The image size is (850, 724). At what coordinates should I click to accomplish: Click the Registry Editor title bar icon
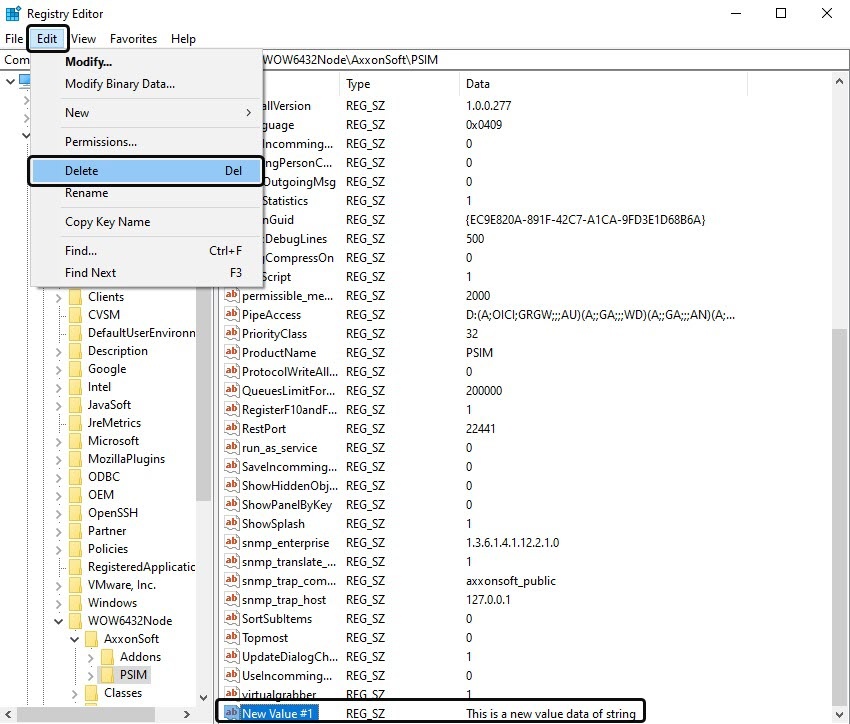click(13, 13)
